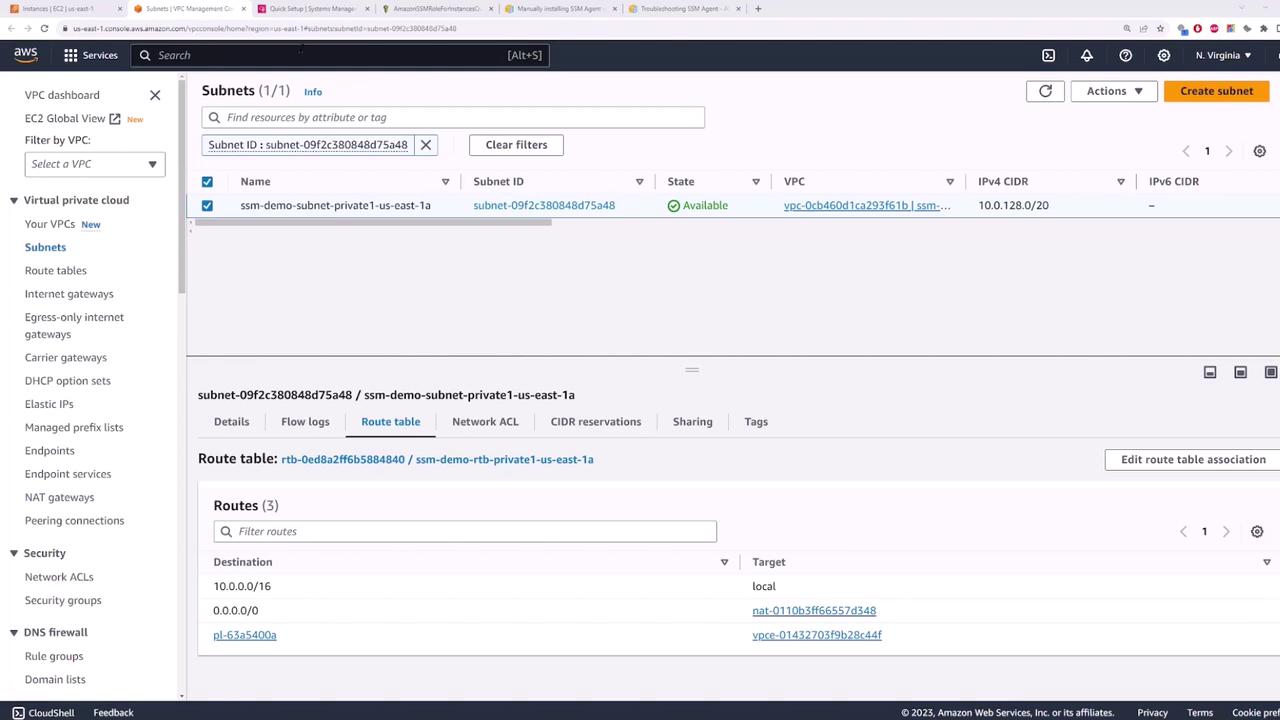
Task: Open the Services grid menu
Action: pyautogui.click(x=91, y=55)
